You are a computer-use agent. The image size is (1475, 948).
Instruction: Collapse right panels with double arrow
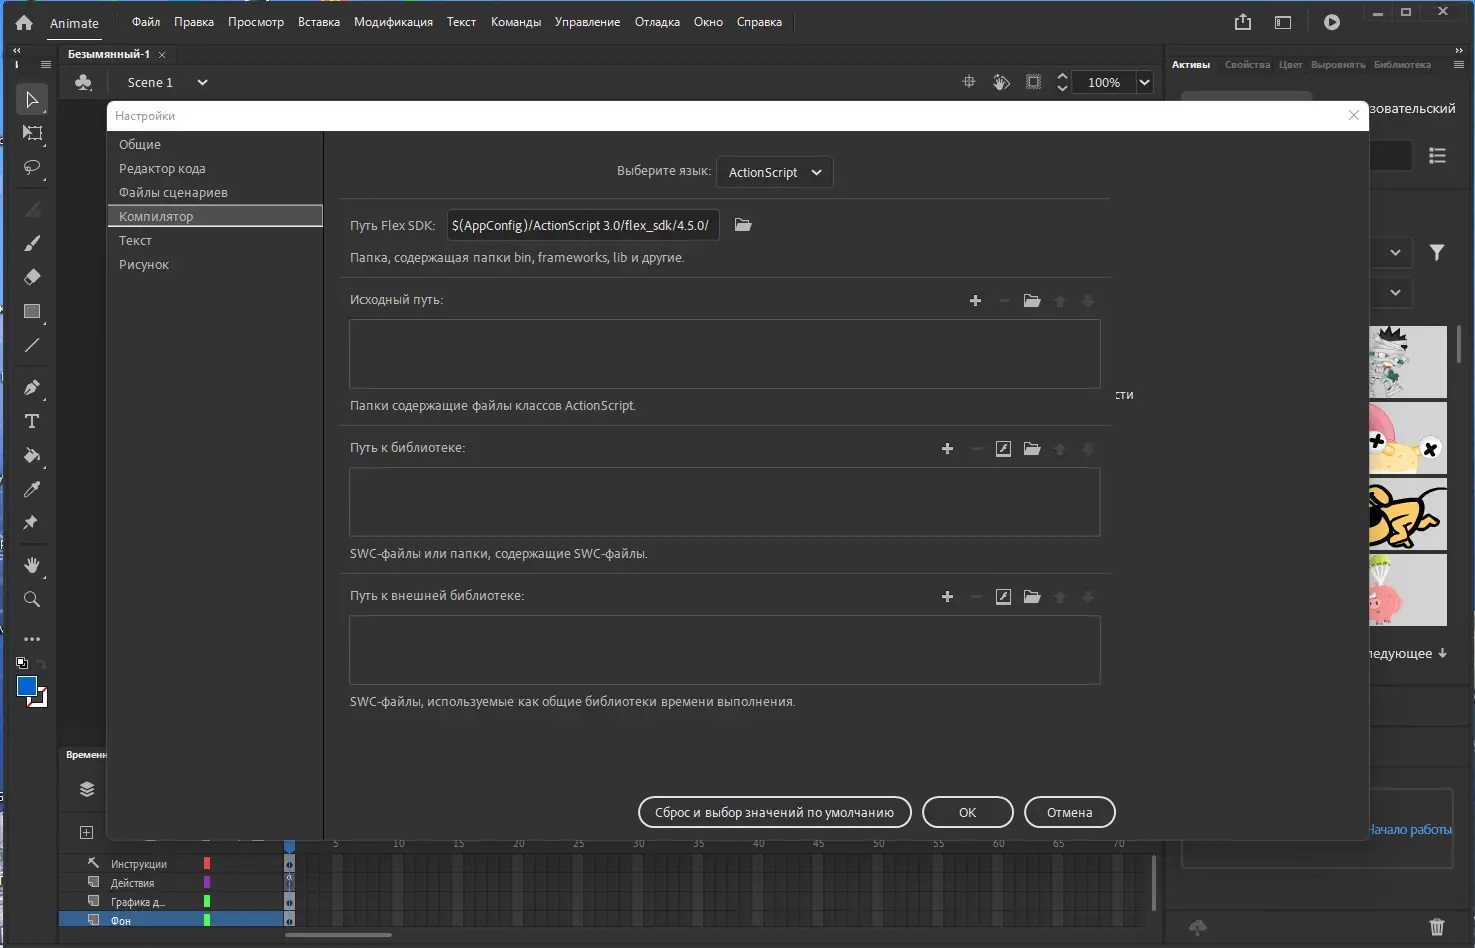pyautogui.click(x=1459, y=50)
